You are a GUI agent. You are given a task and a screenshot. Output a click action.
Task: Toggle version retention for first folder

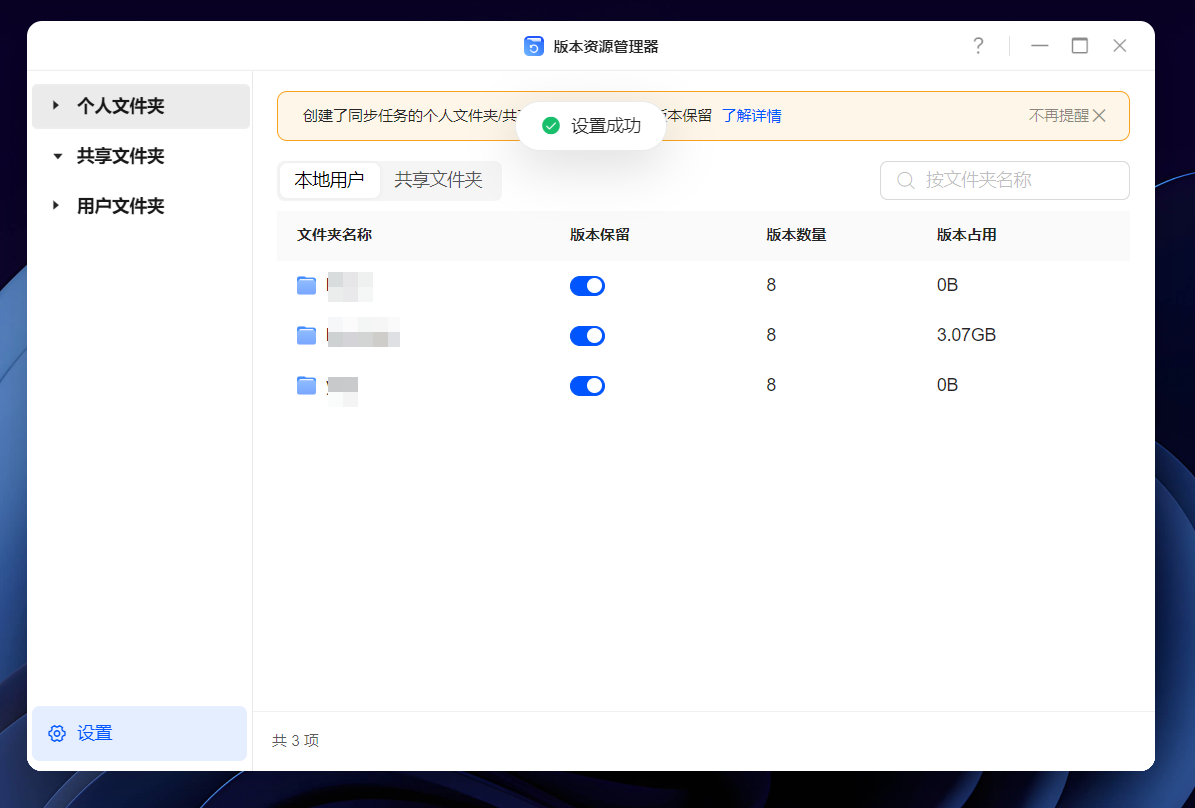pyautogui.click(x=587, y=286)
